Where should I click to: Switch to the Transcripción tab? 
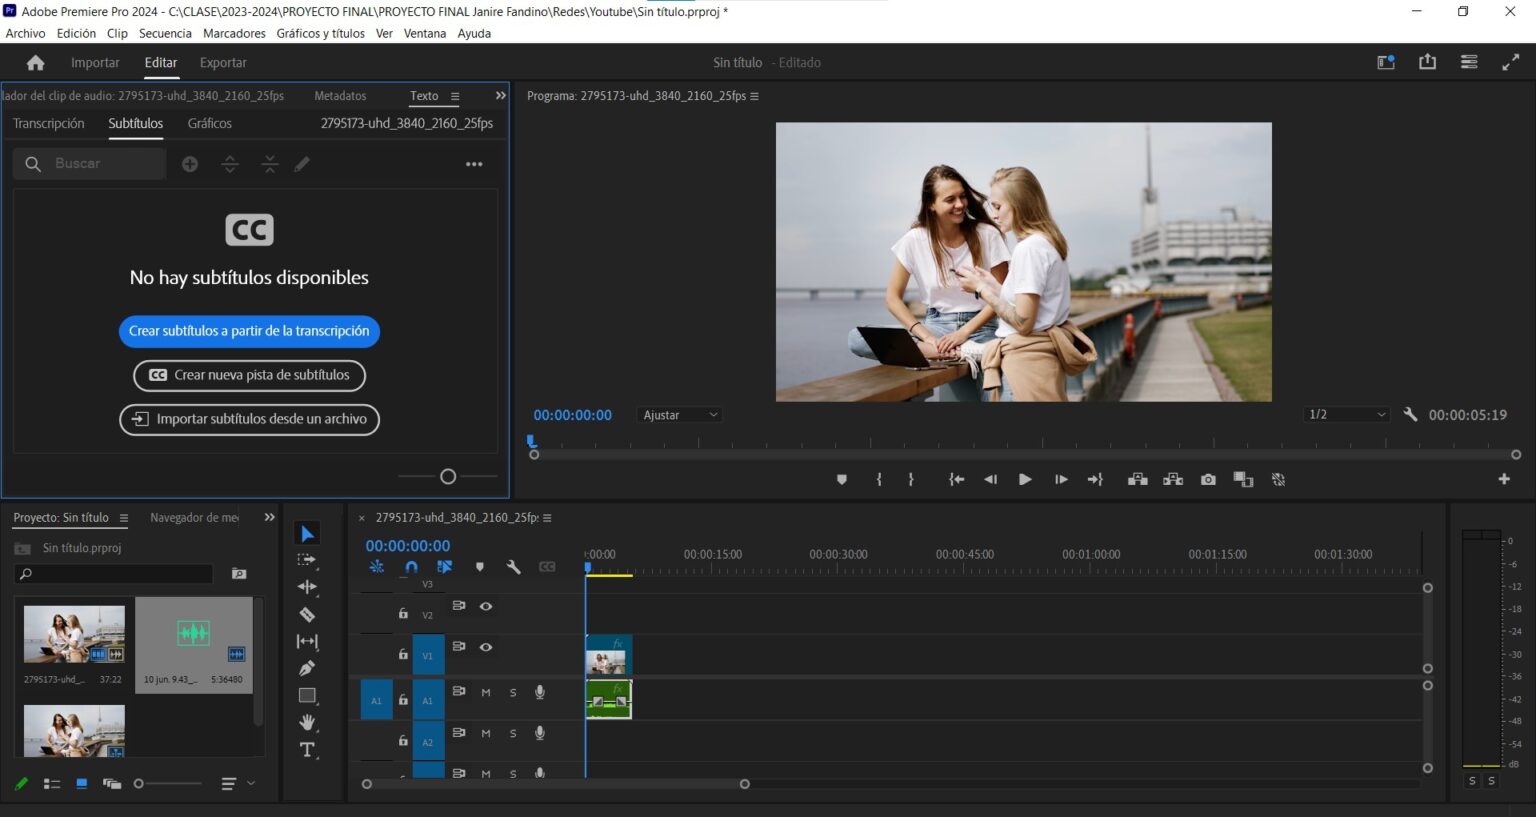(49, 124)
